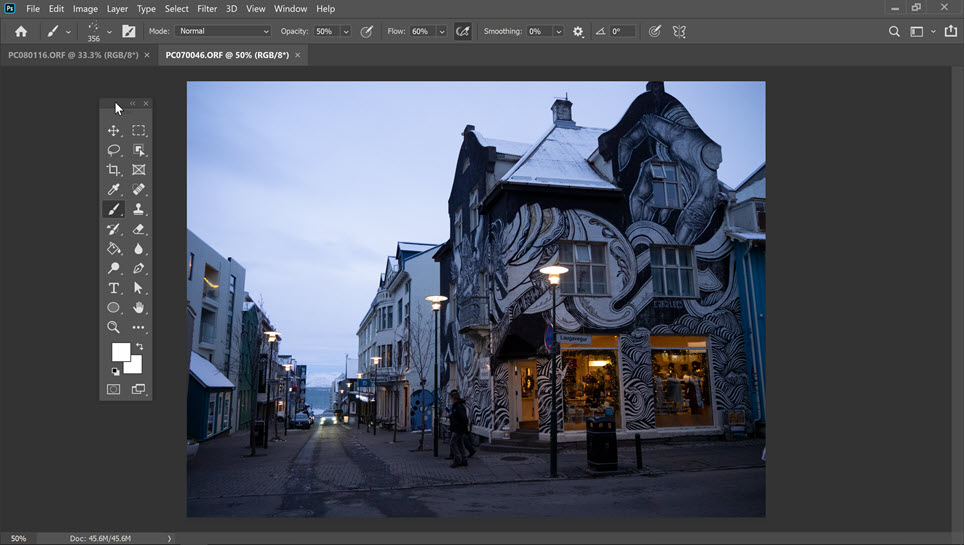Toggle Quick Mask mode
Image resolution: width=965 pixels, height=545 pixels.
click(114, 389)
